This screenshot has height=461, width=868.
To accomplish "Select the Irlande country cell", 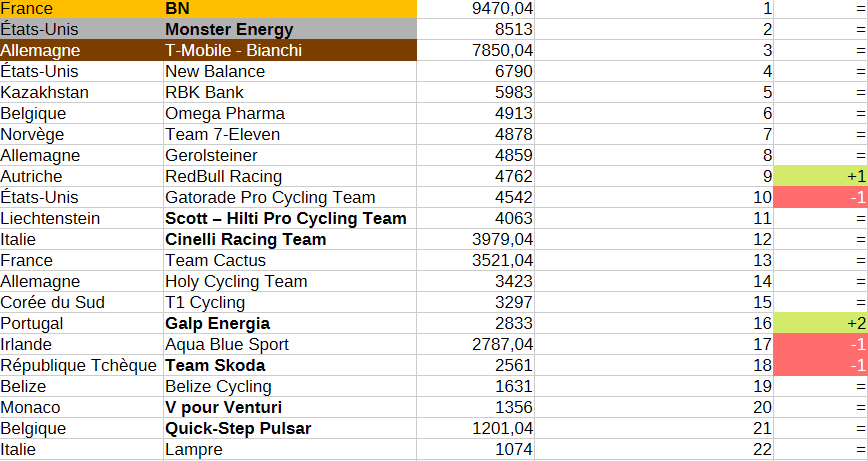I will (x=81, y=344).
